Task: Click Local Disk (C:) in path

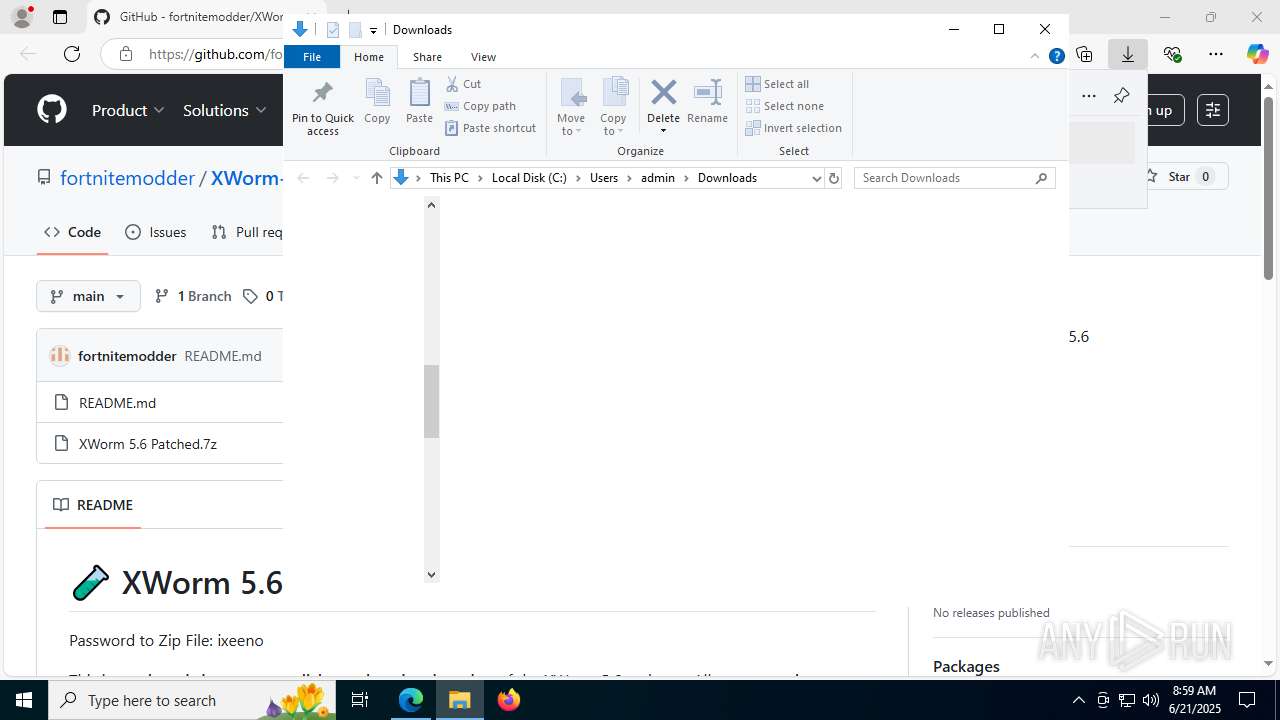Action: (529, 178)
